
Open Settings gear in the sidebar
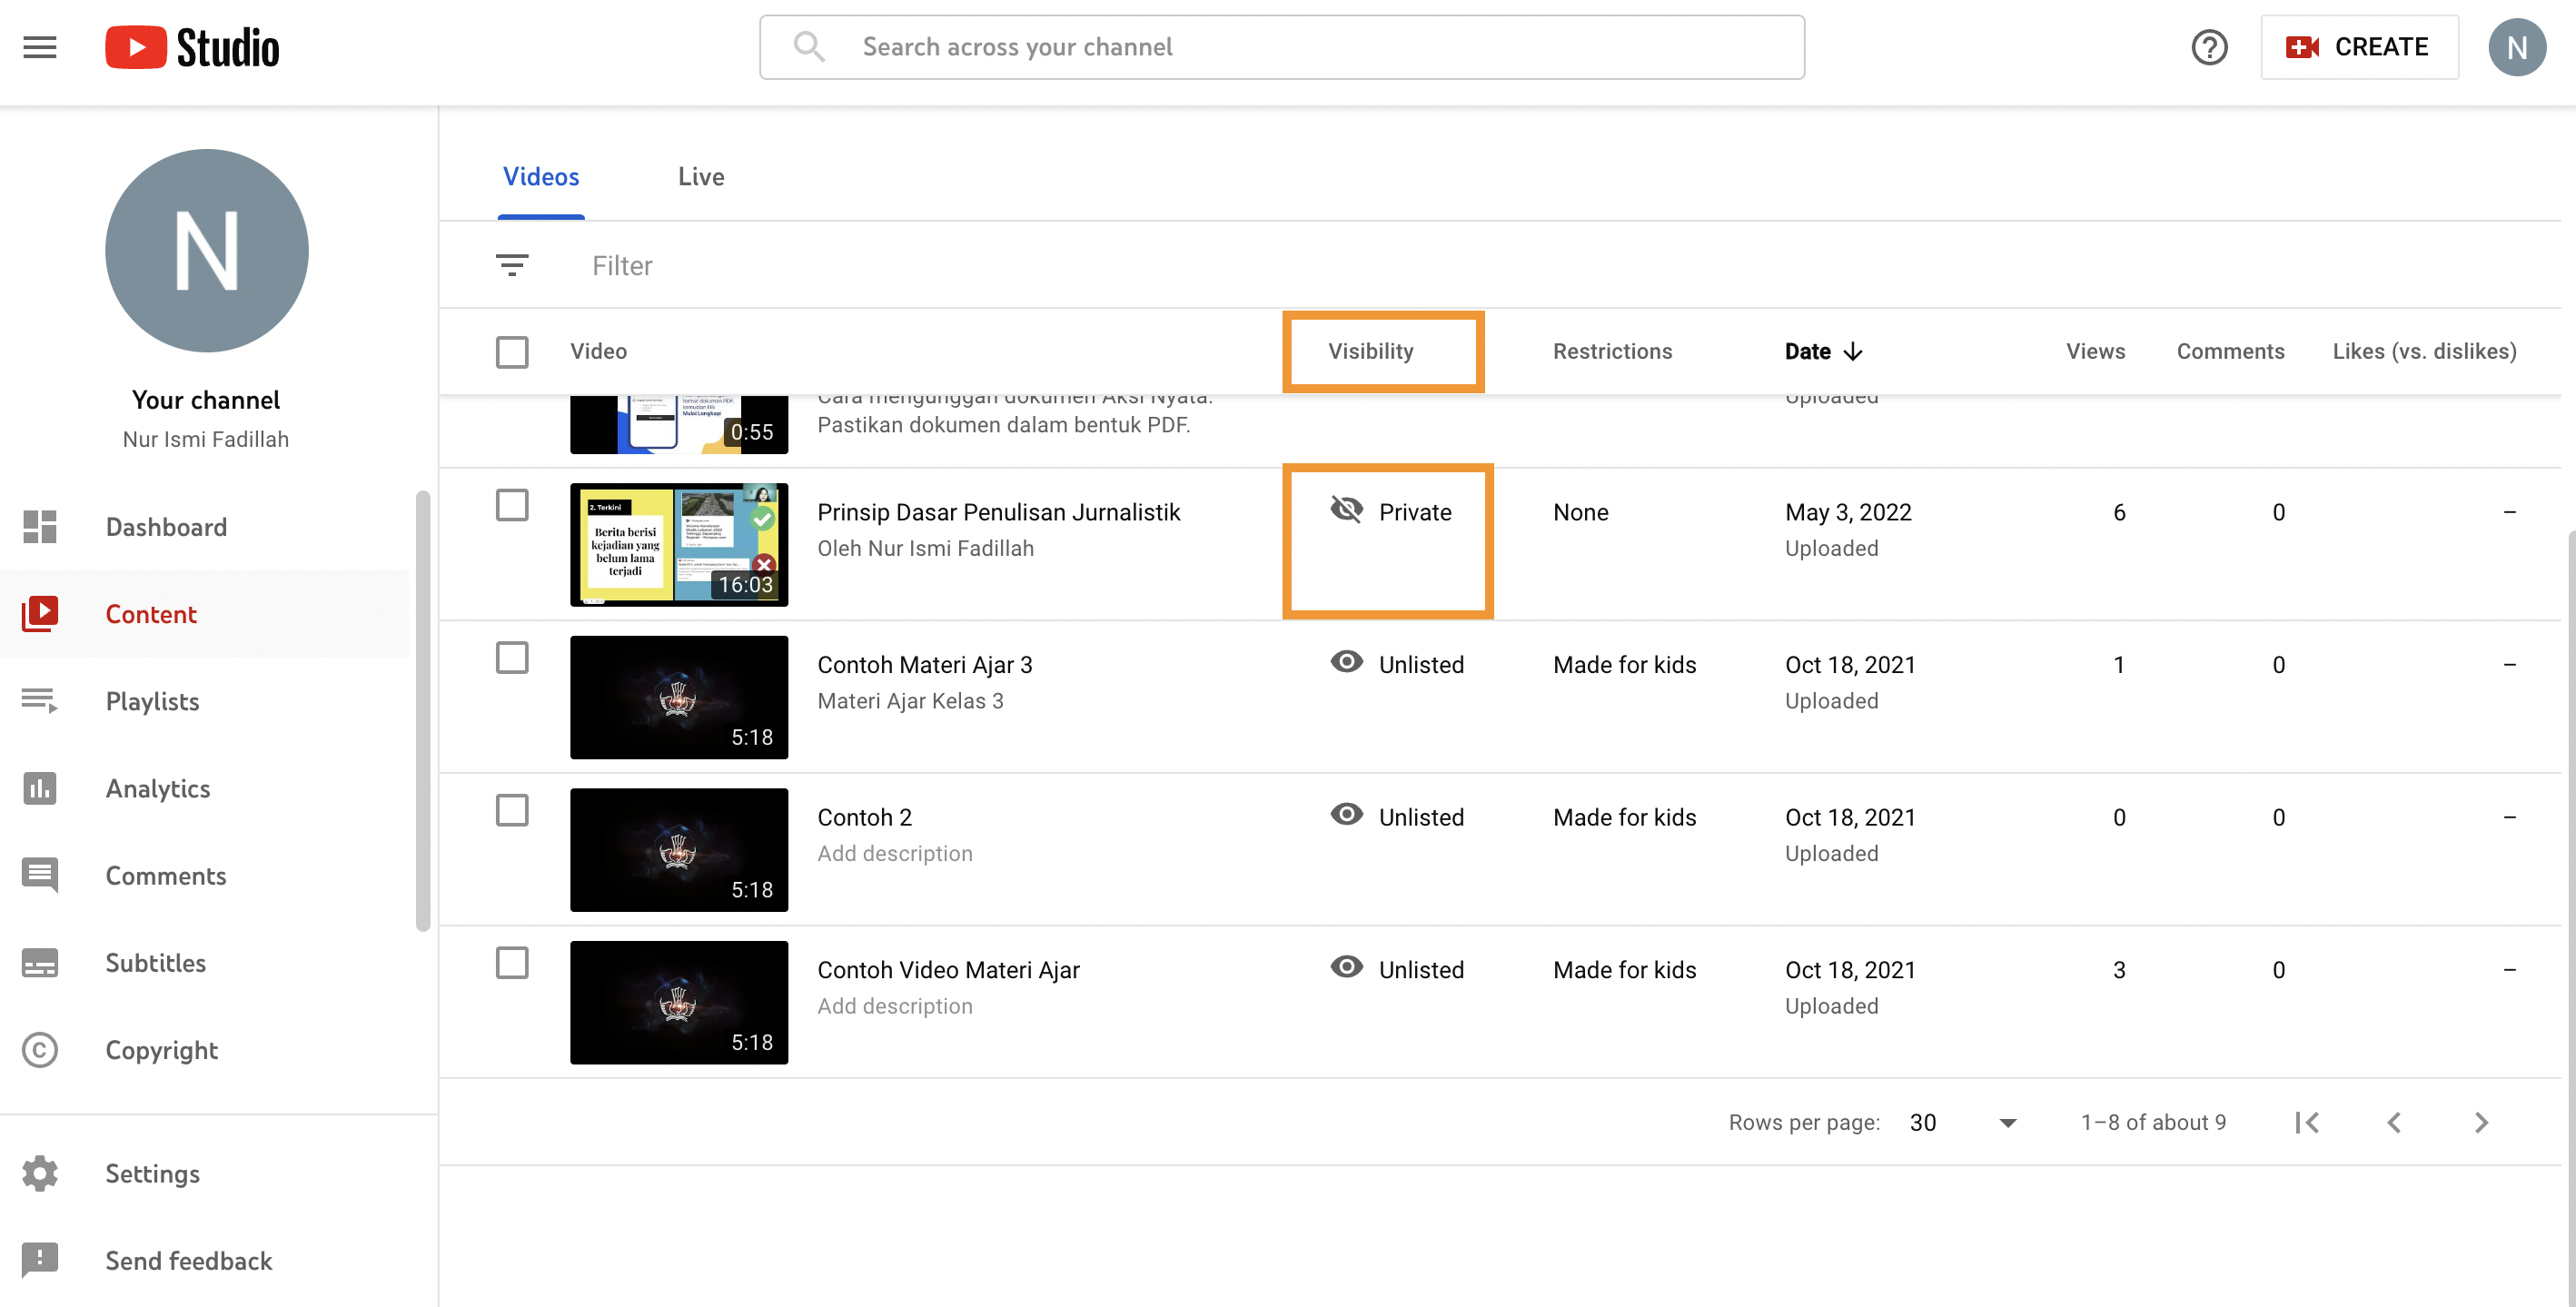pyautogui.click(x=152, y=1173)
